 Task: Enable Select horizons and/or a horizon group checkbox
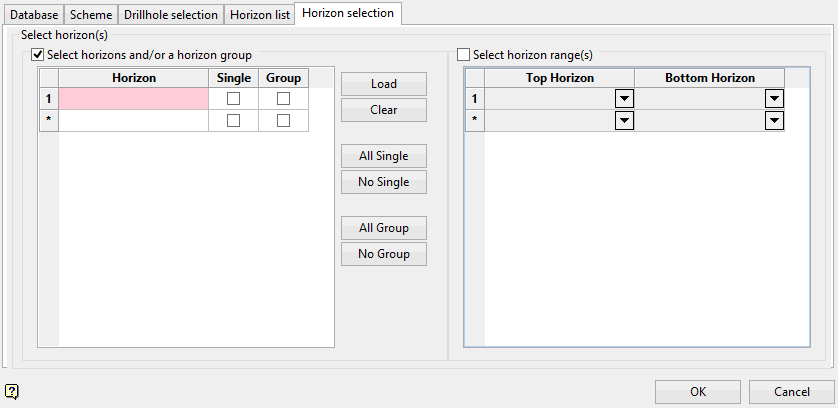pos(39,55)
